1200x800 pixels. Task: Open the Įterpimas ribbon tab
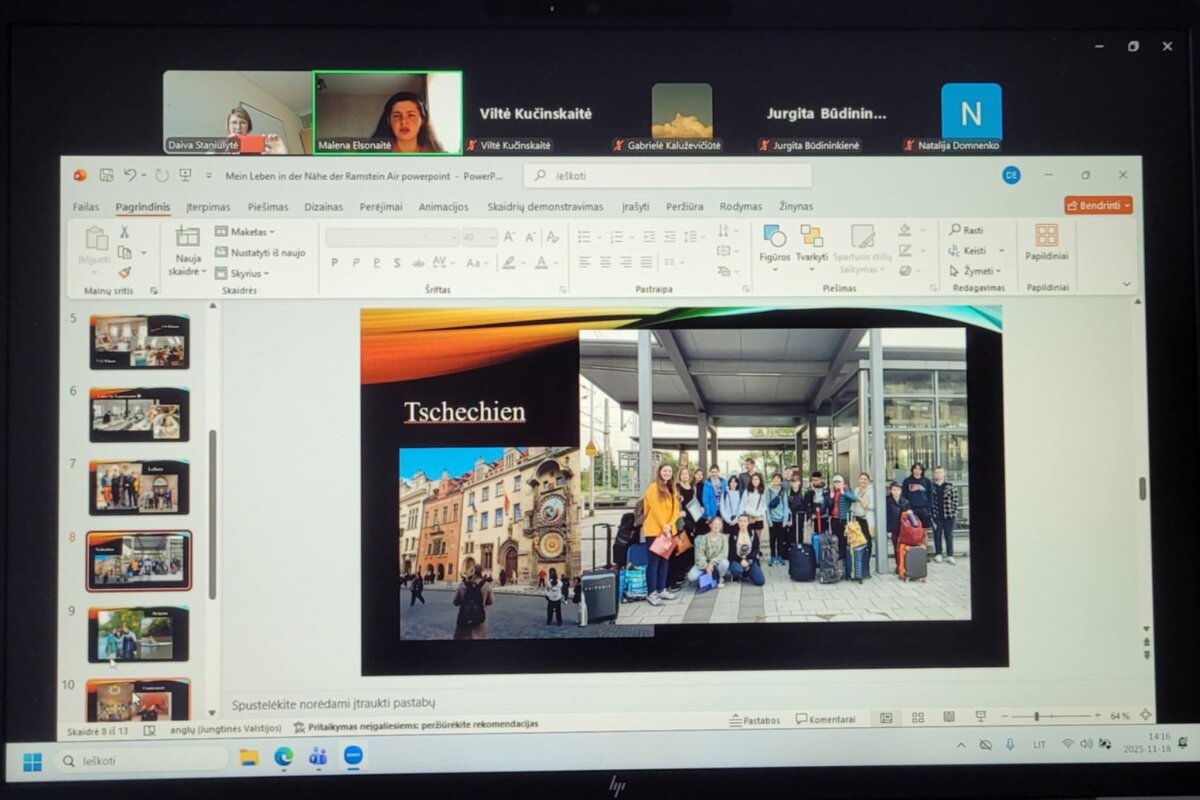coord(208,207)
